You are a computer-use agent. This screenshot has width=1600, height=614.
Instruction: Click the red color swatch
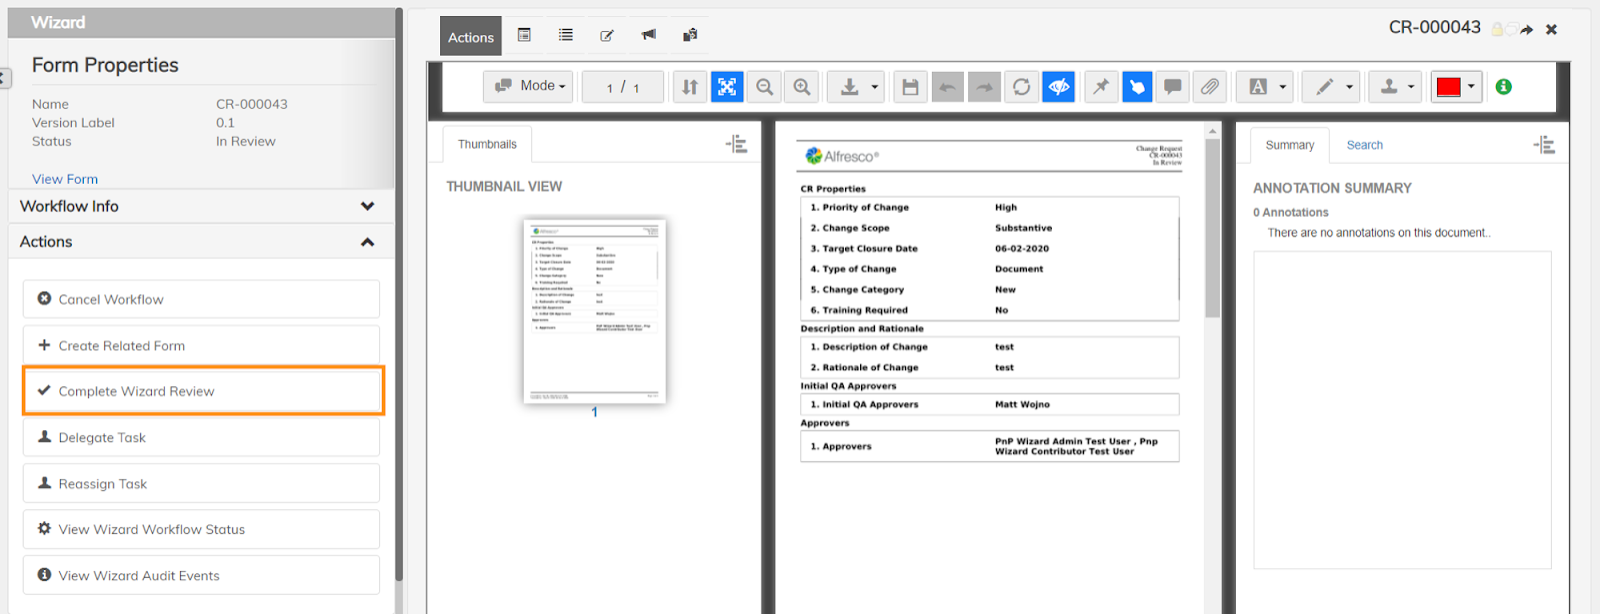(x=1448, y=87)
